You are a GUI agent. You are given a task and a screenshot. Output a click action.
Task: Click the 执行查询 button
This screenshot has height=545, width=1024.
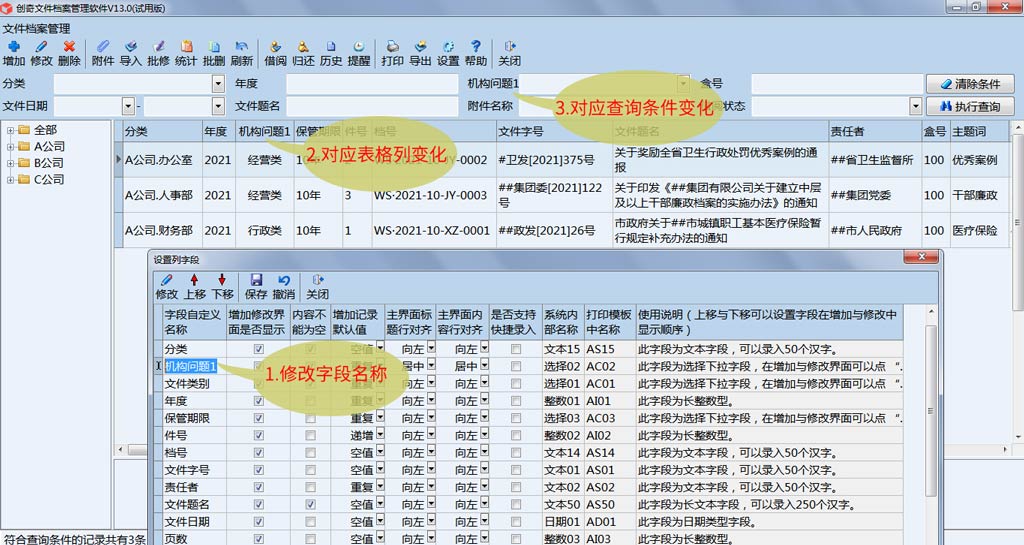(x=970, y=106)
